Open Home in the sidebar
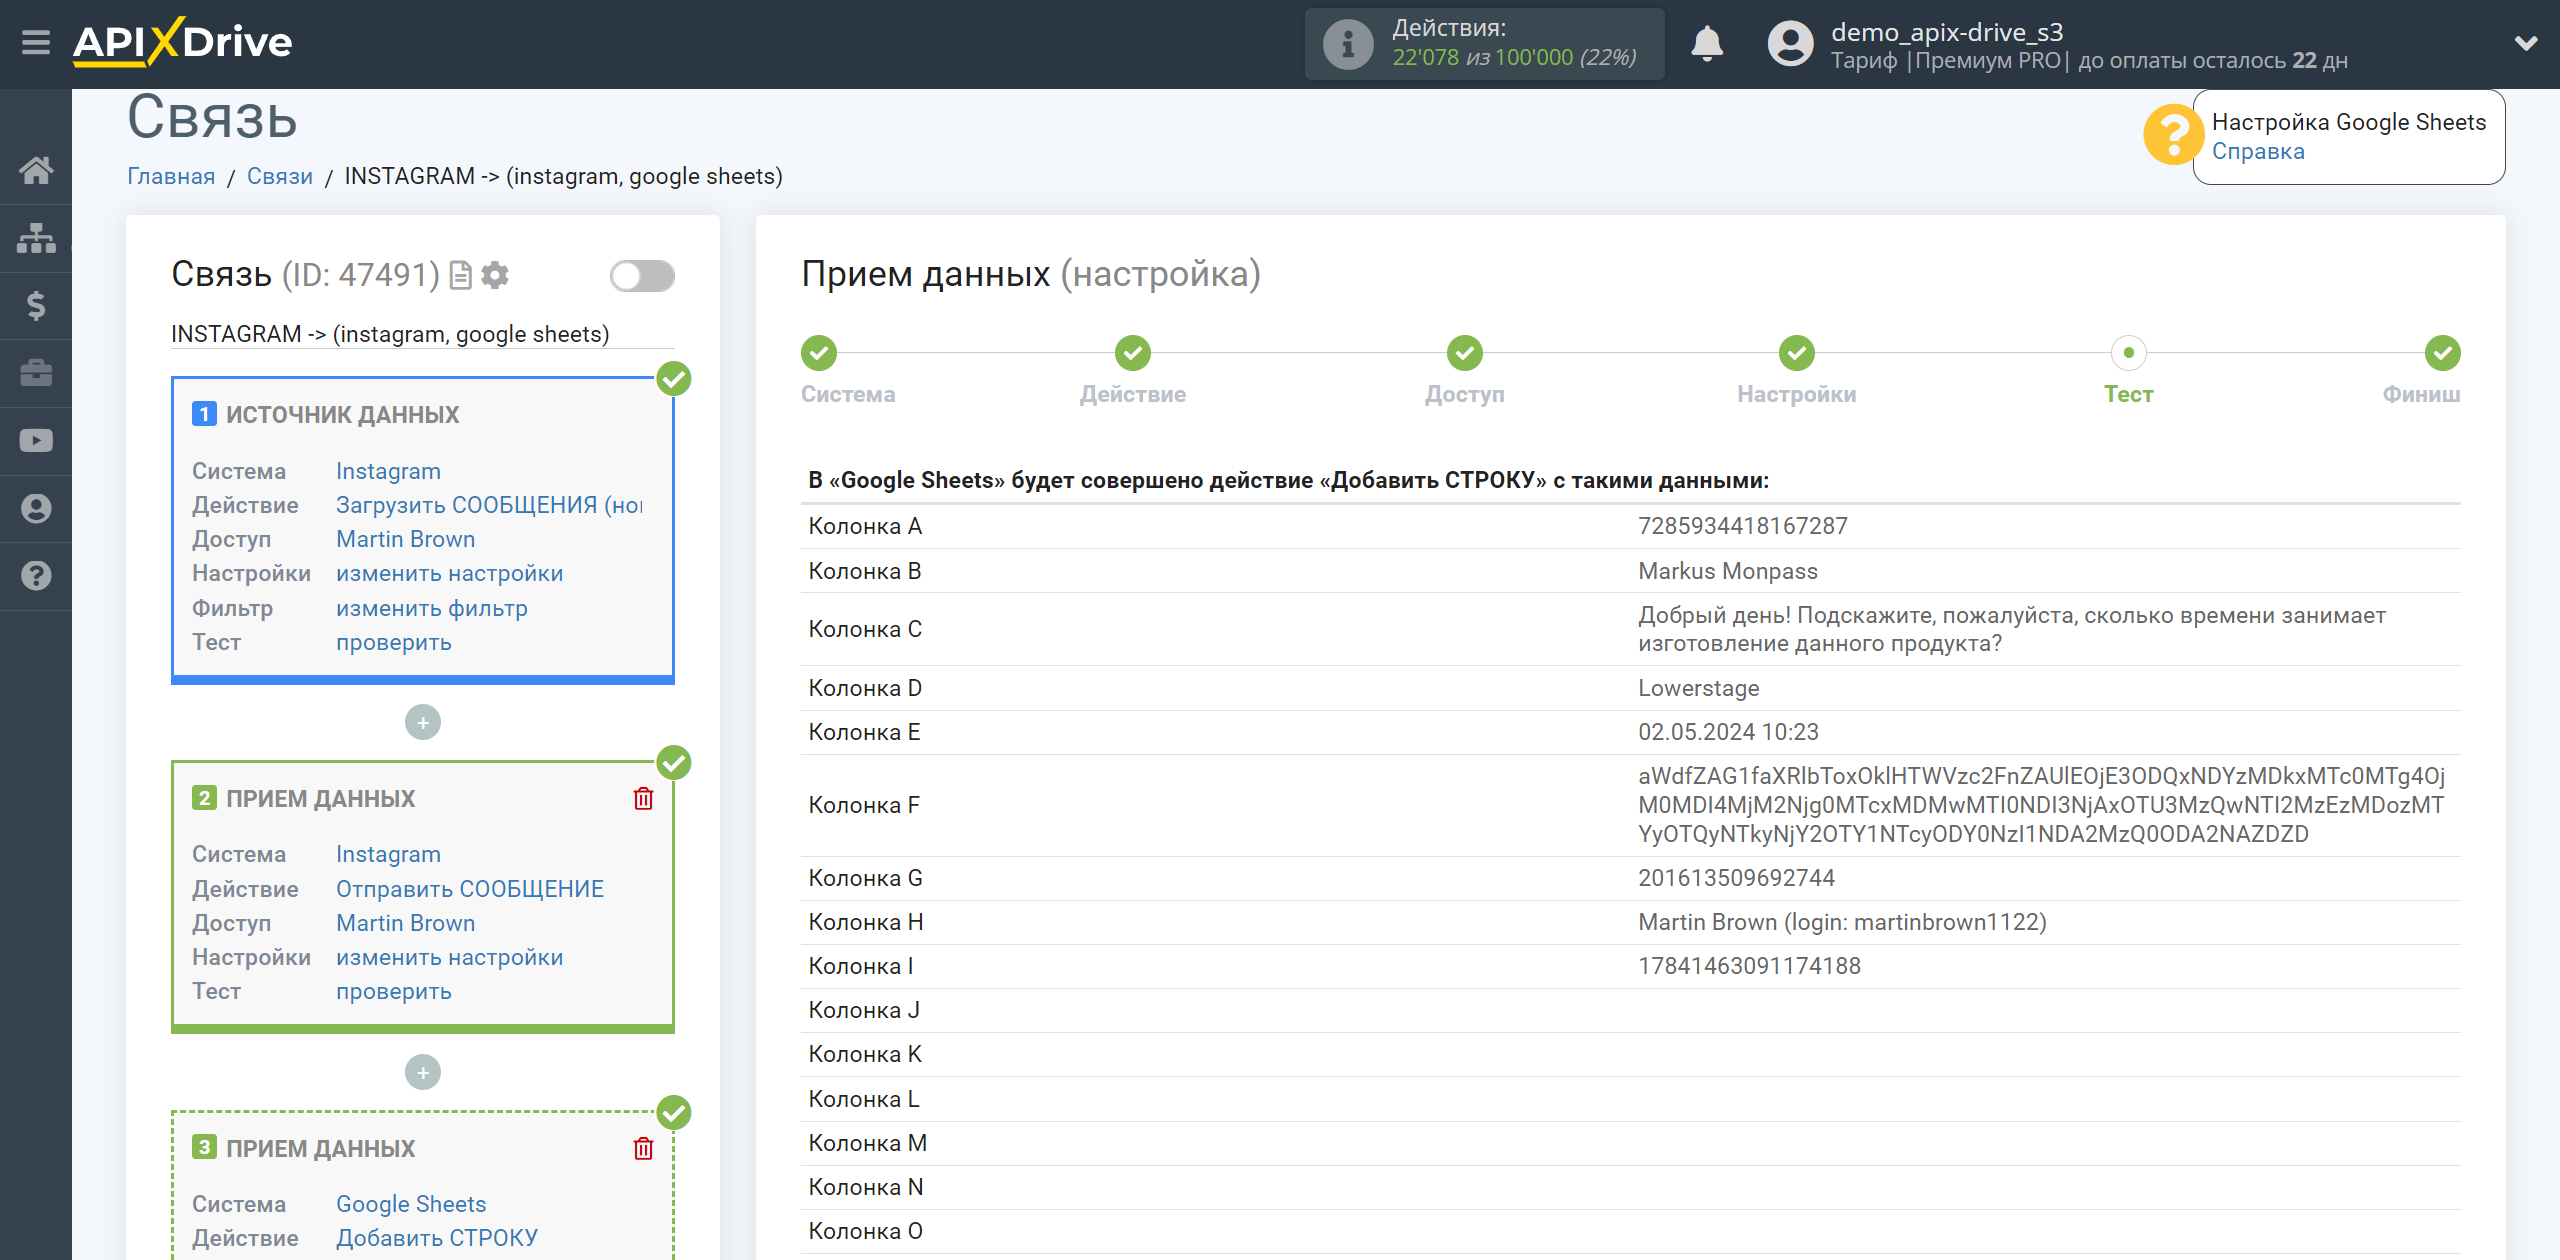Image resolution: width=2560 pixels, height=1260 pixels. pyautogui.click(x=36, y=170)
